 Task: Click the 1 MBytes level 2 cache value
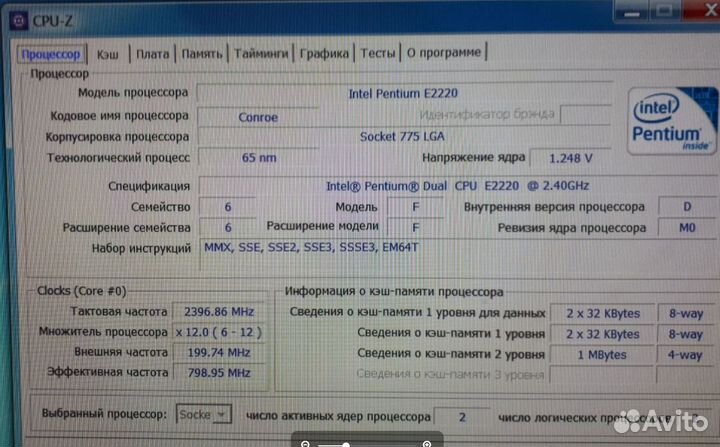(x=602, y=355)
